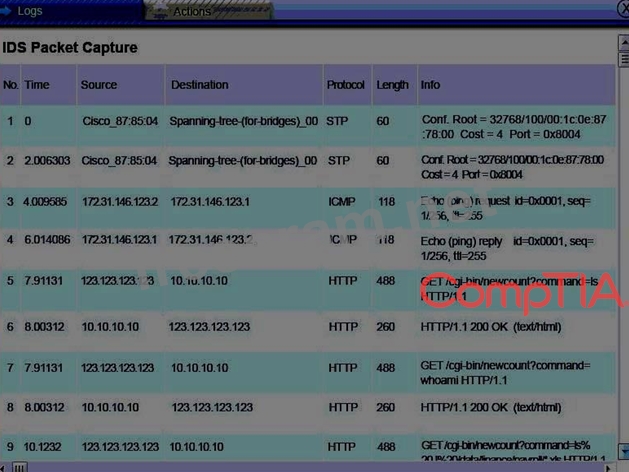Select destination 10.10.10.10 in row 5

[x=199, y=281]
